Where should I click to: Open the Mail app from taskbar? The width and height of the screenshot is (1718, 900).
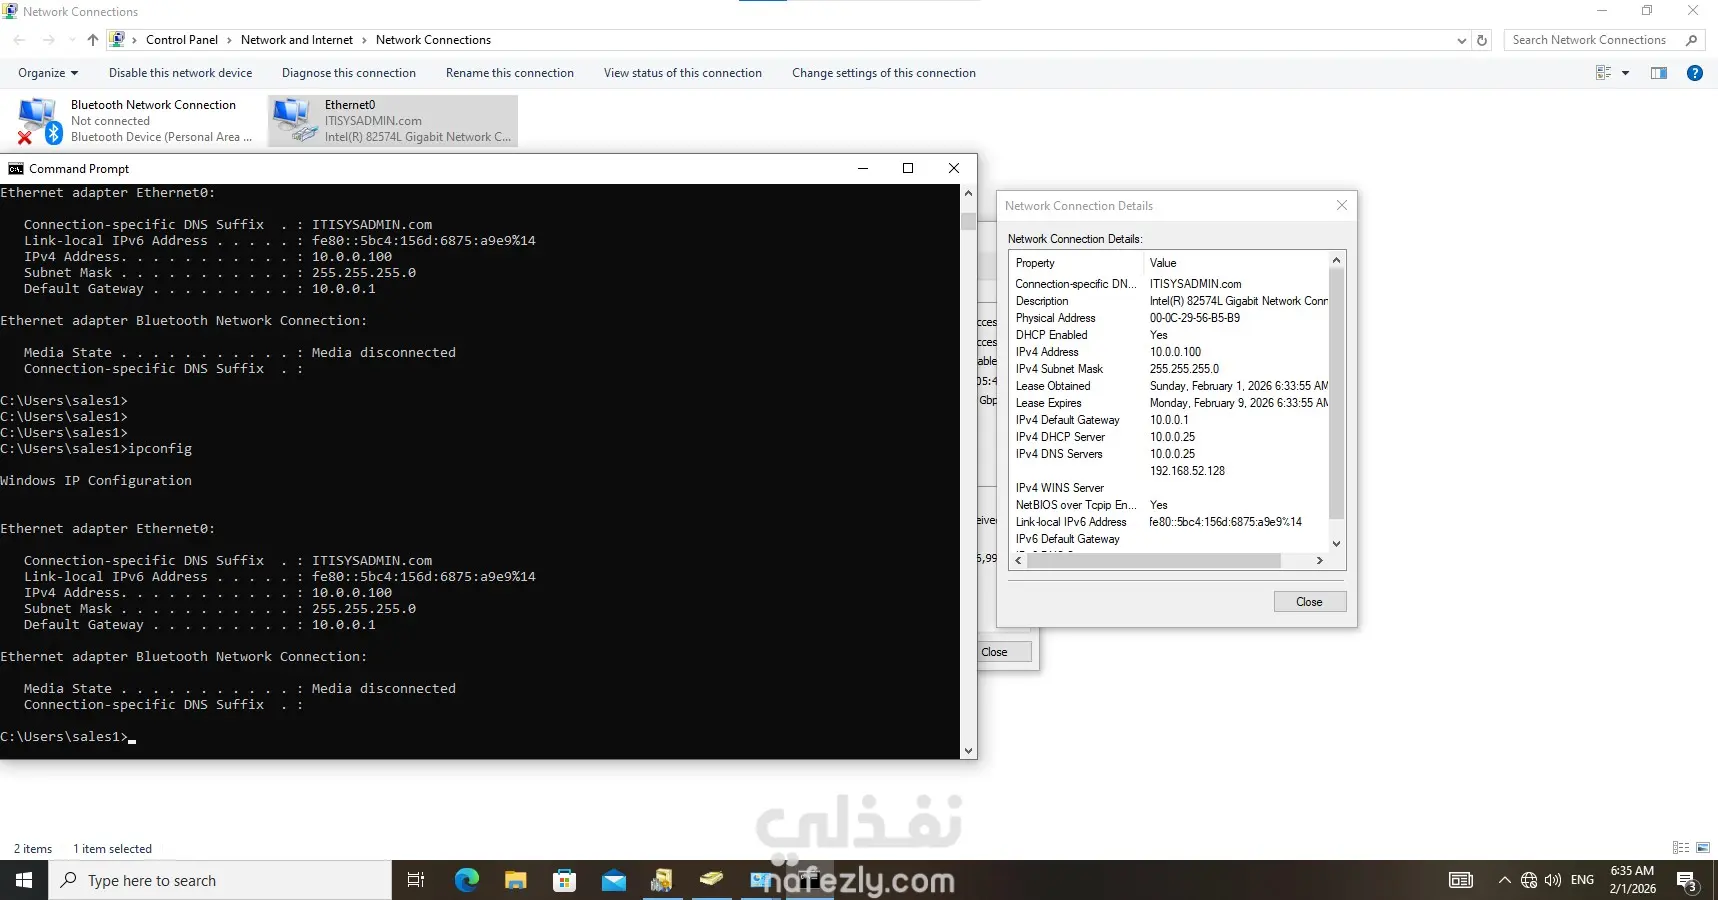click(x=614, y=880)
